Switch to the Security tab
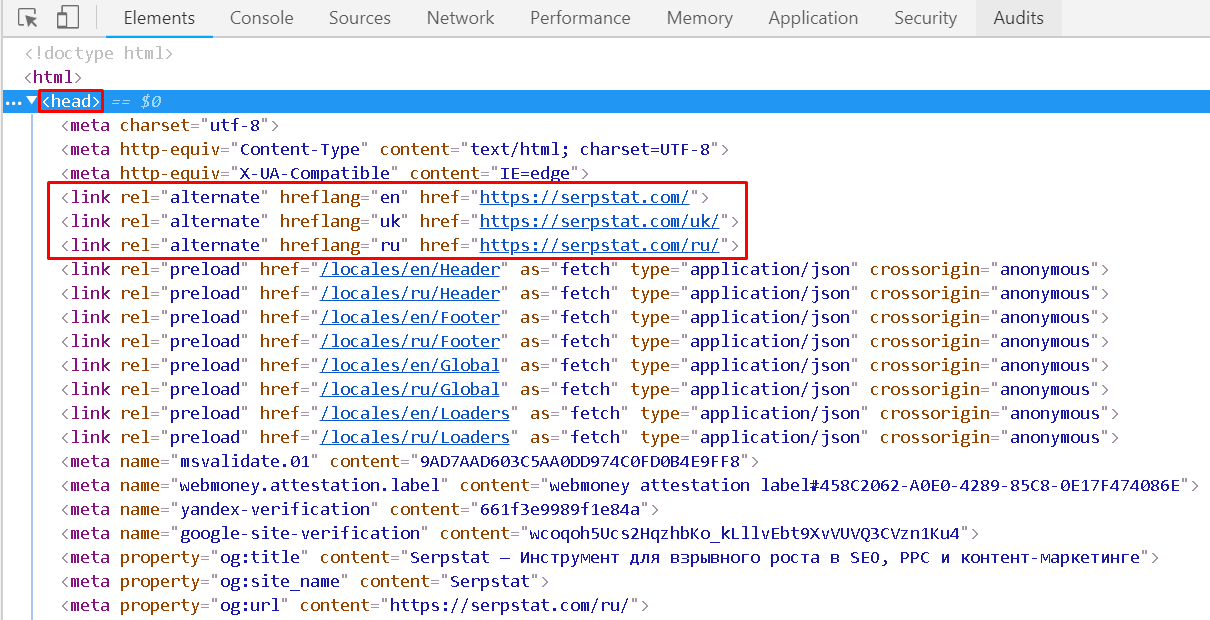 [x=925, y=18]
